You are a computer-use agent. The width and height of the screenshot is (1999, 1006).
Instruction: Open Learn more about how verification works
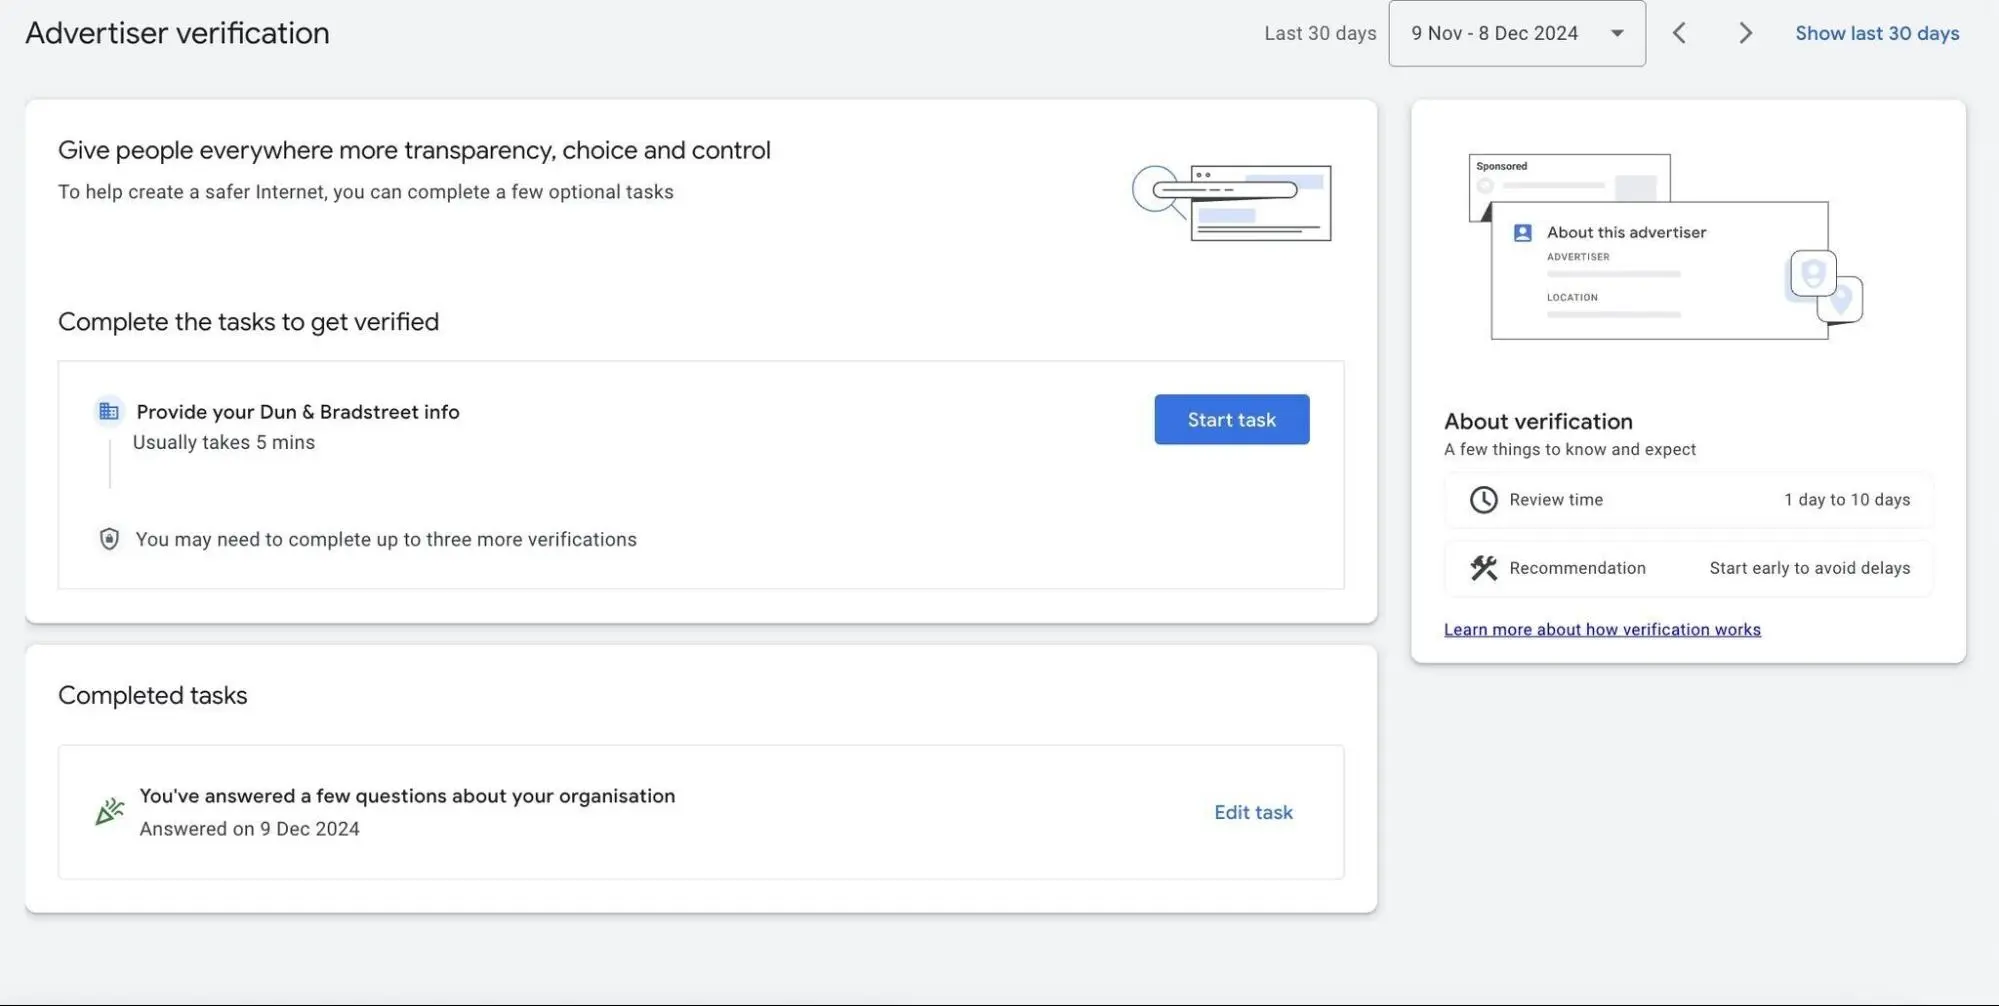1602,629
